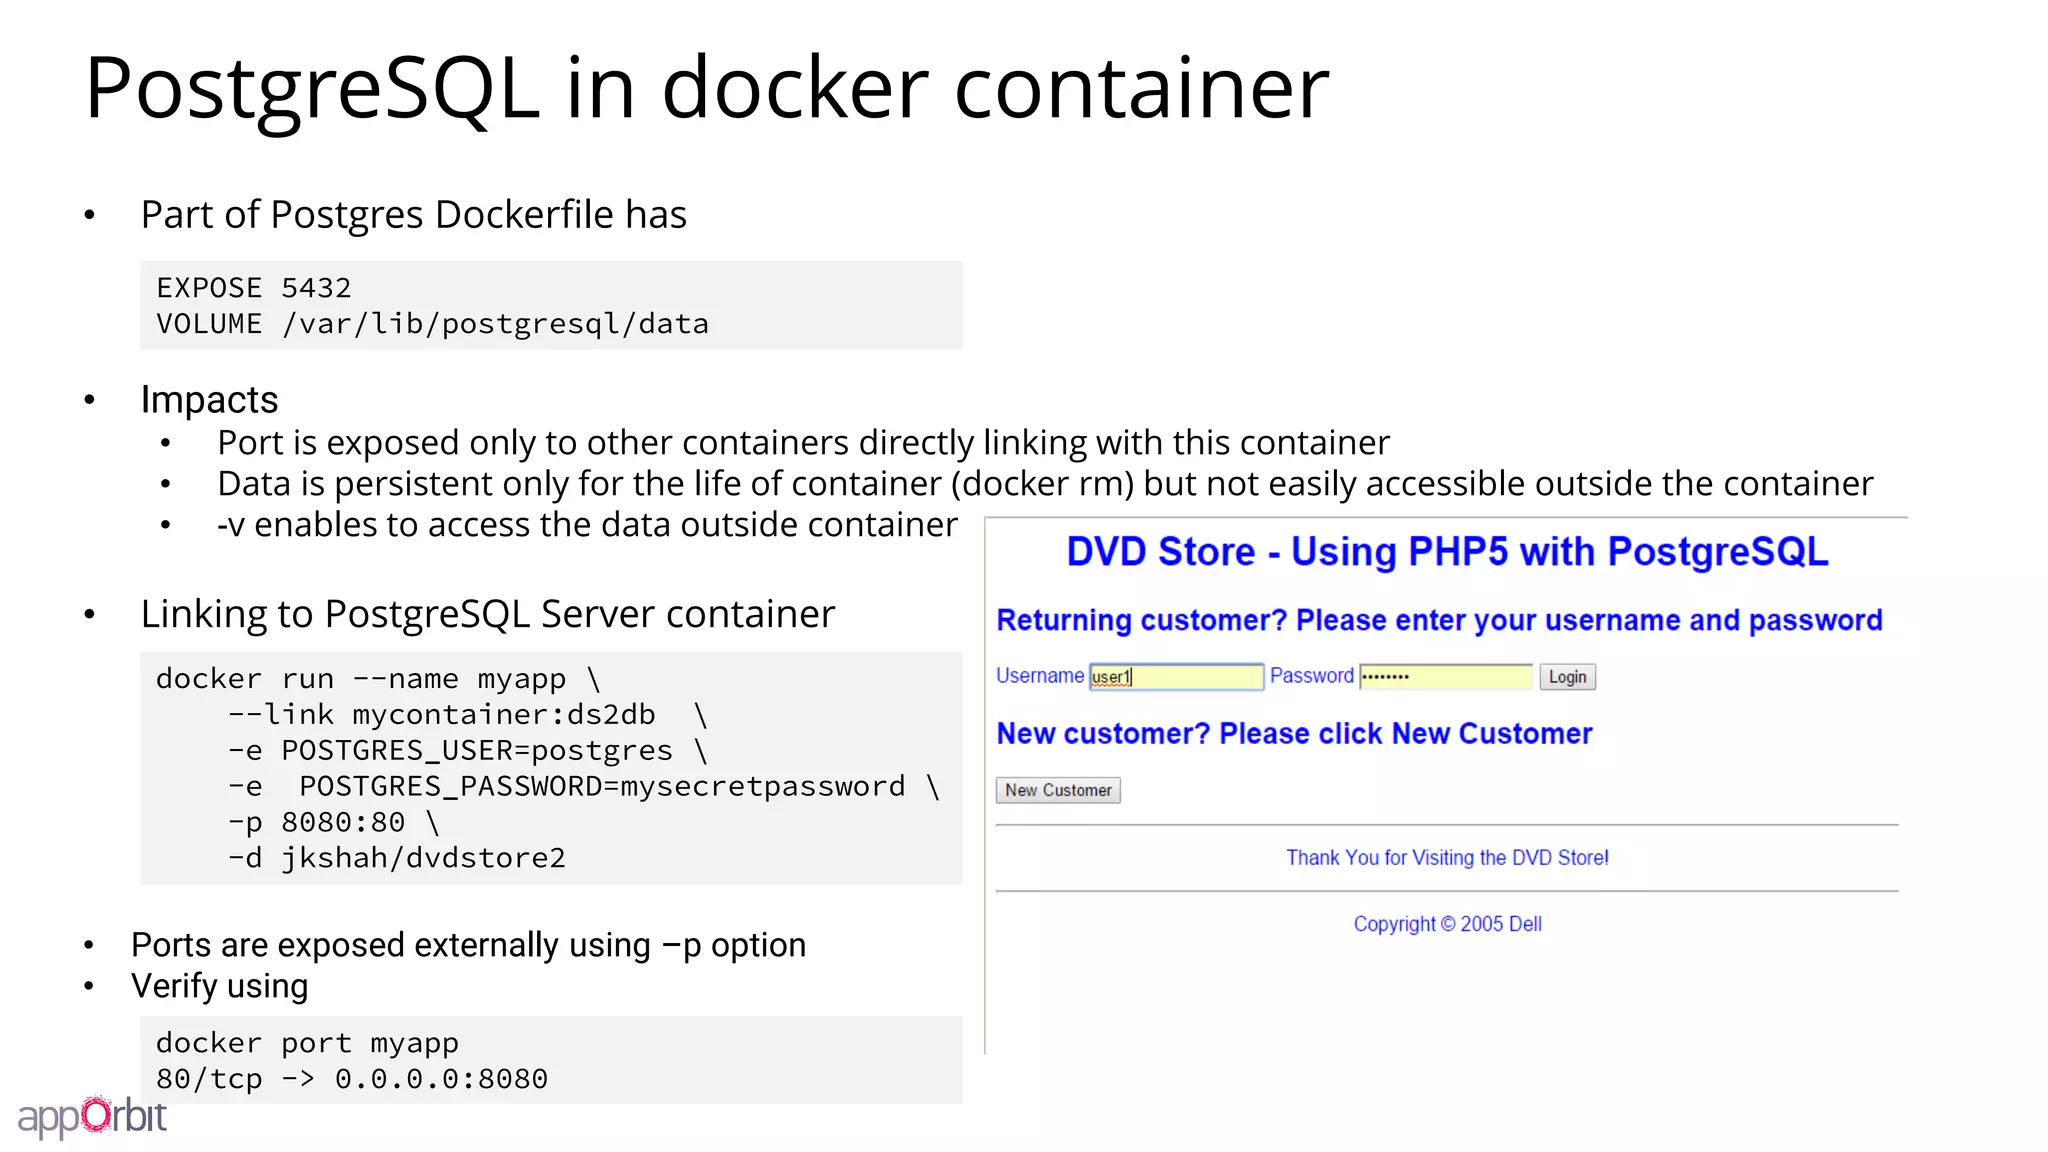This screenshot has width=2048, height=1152.
Task: Click the -p 8080:80 code line
Action: (x=333, y=822)
